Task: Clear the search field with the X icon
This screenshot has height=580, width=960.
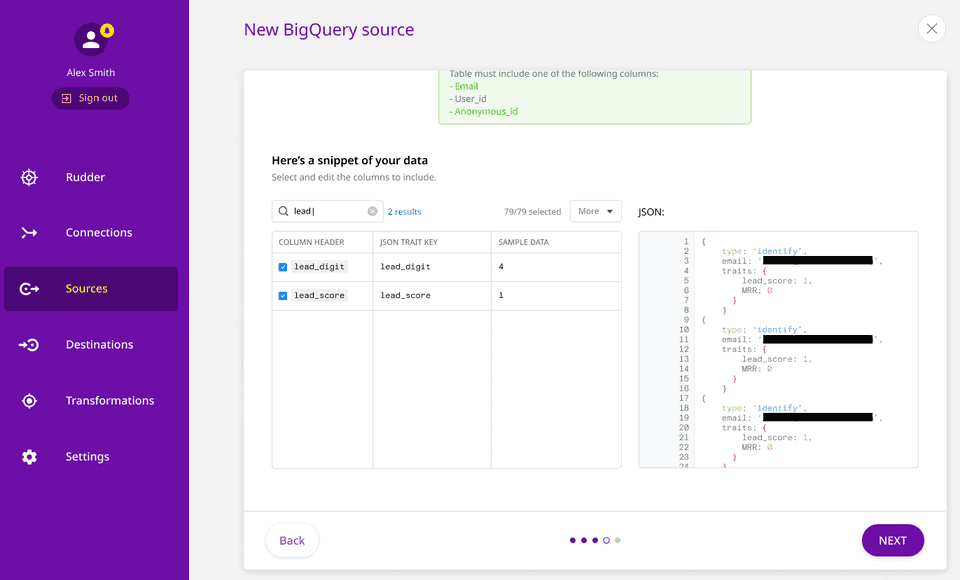Action: [372, 212]
